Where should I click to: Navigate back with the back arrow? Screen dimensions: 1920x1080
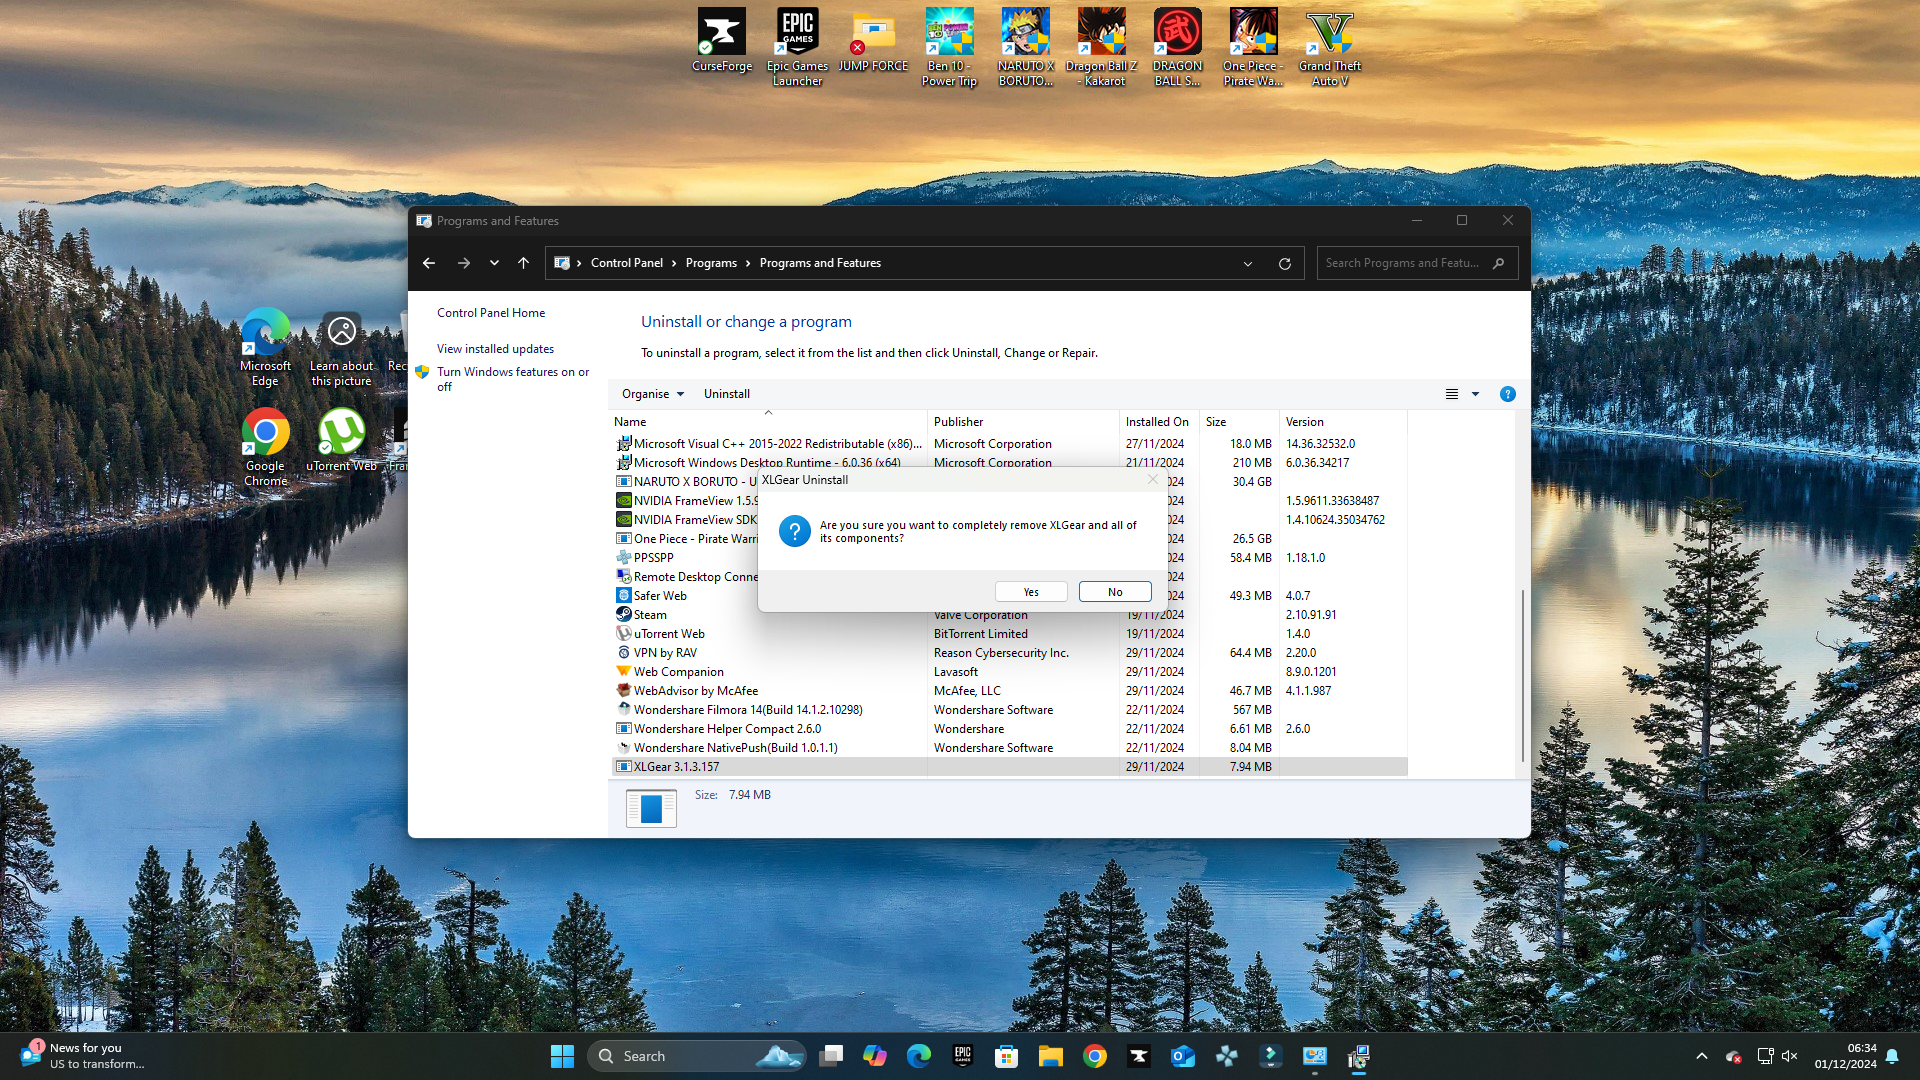[429, 263]
